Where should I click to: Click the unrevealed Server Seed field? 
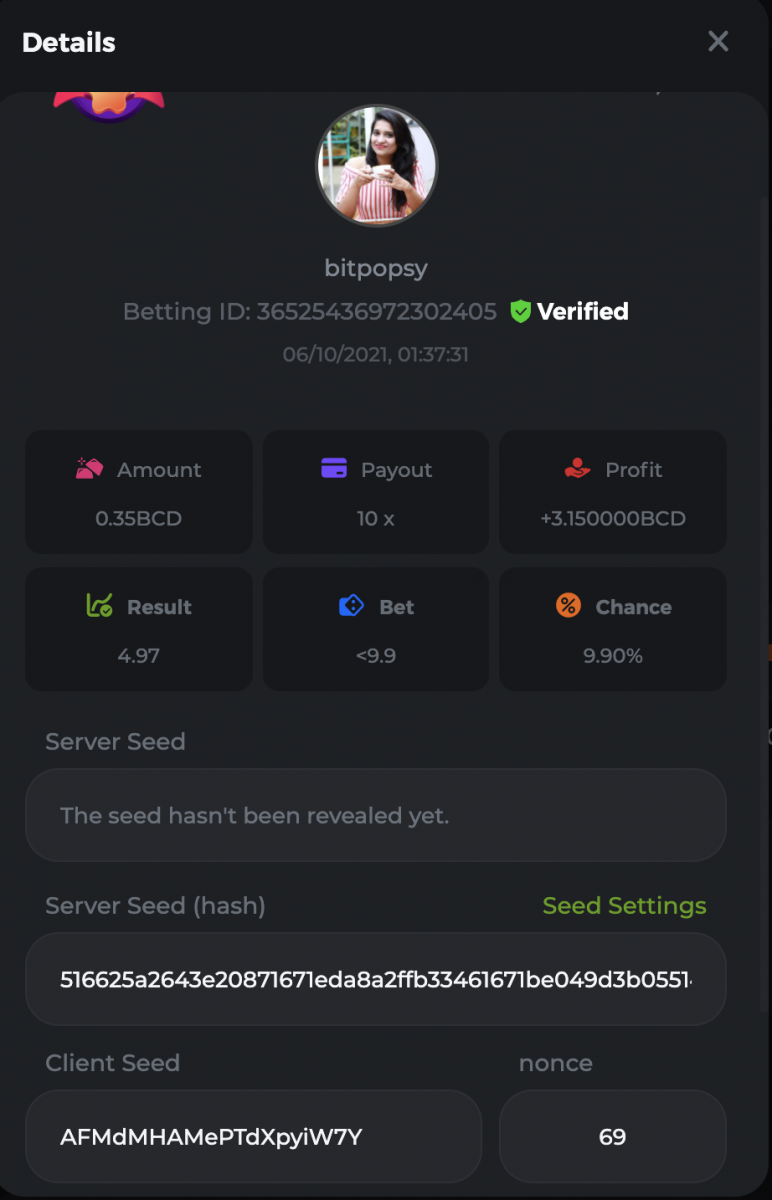(x=376, y=815)
